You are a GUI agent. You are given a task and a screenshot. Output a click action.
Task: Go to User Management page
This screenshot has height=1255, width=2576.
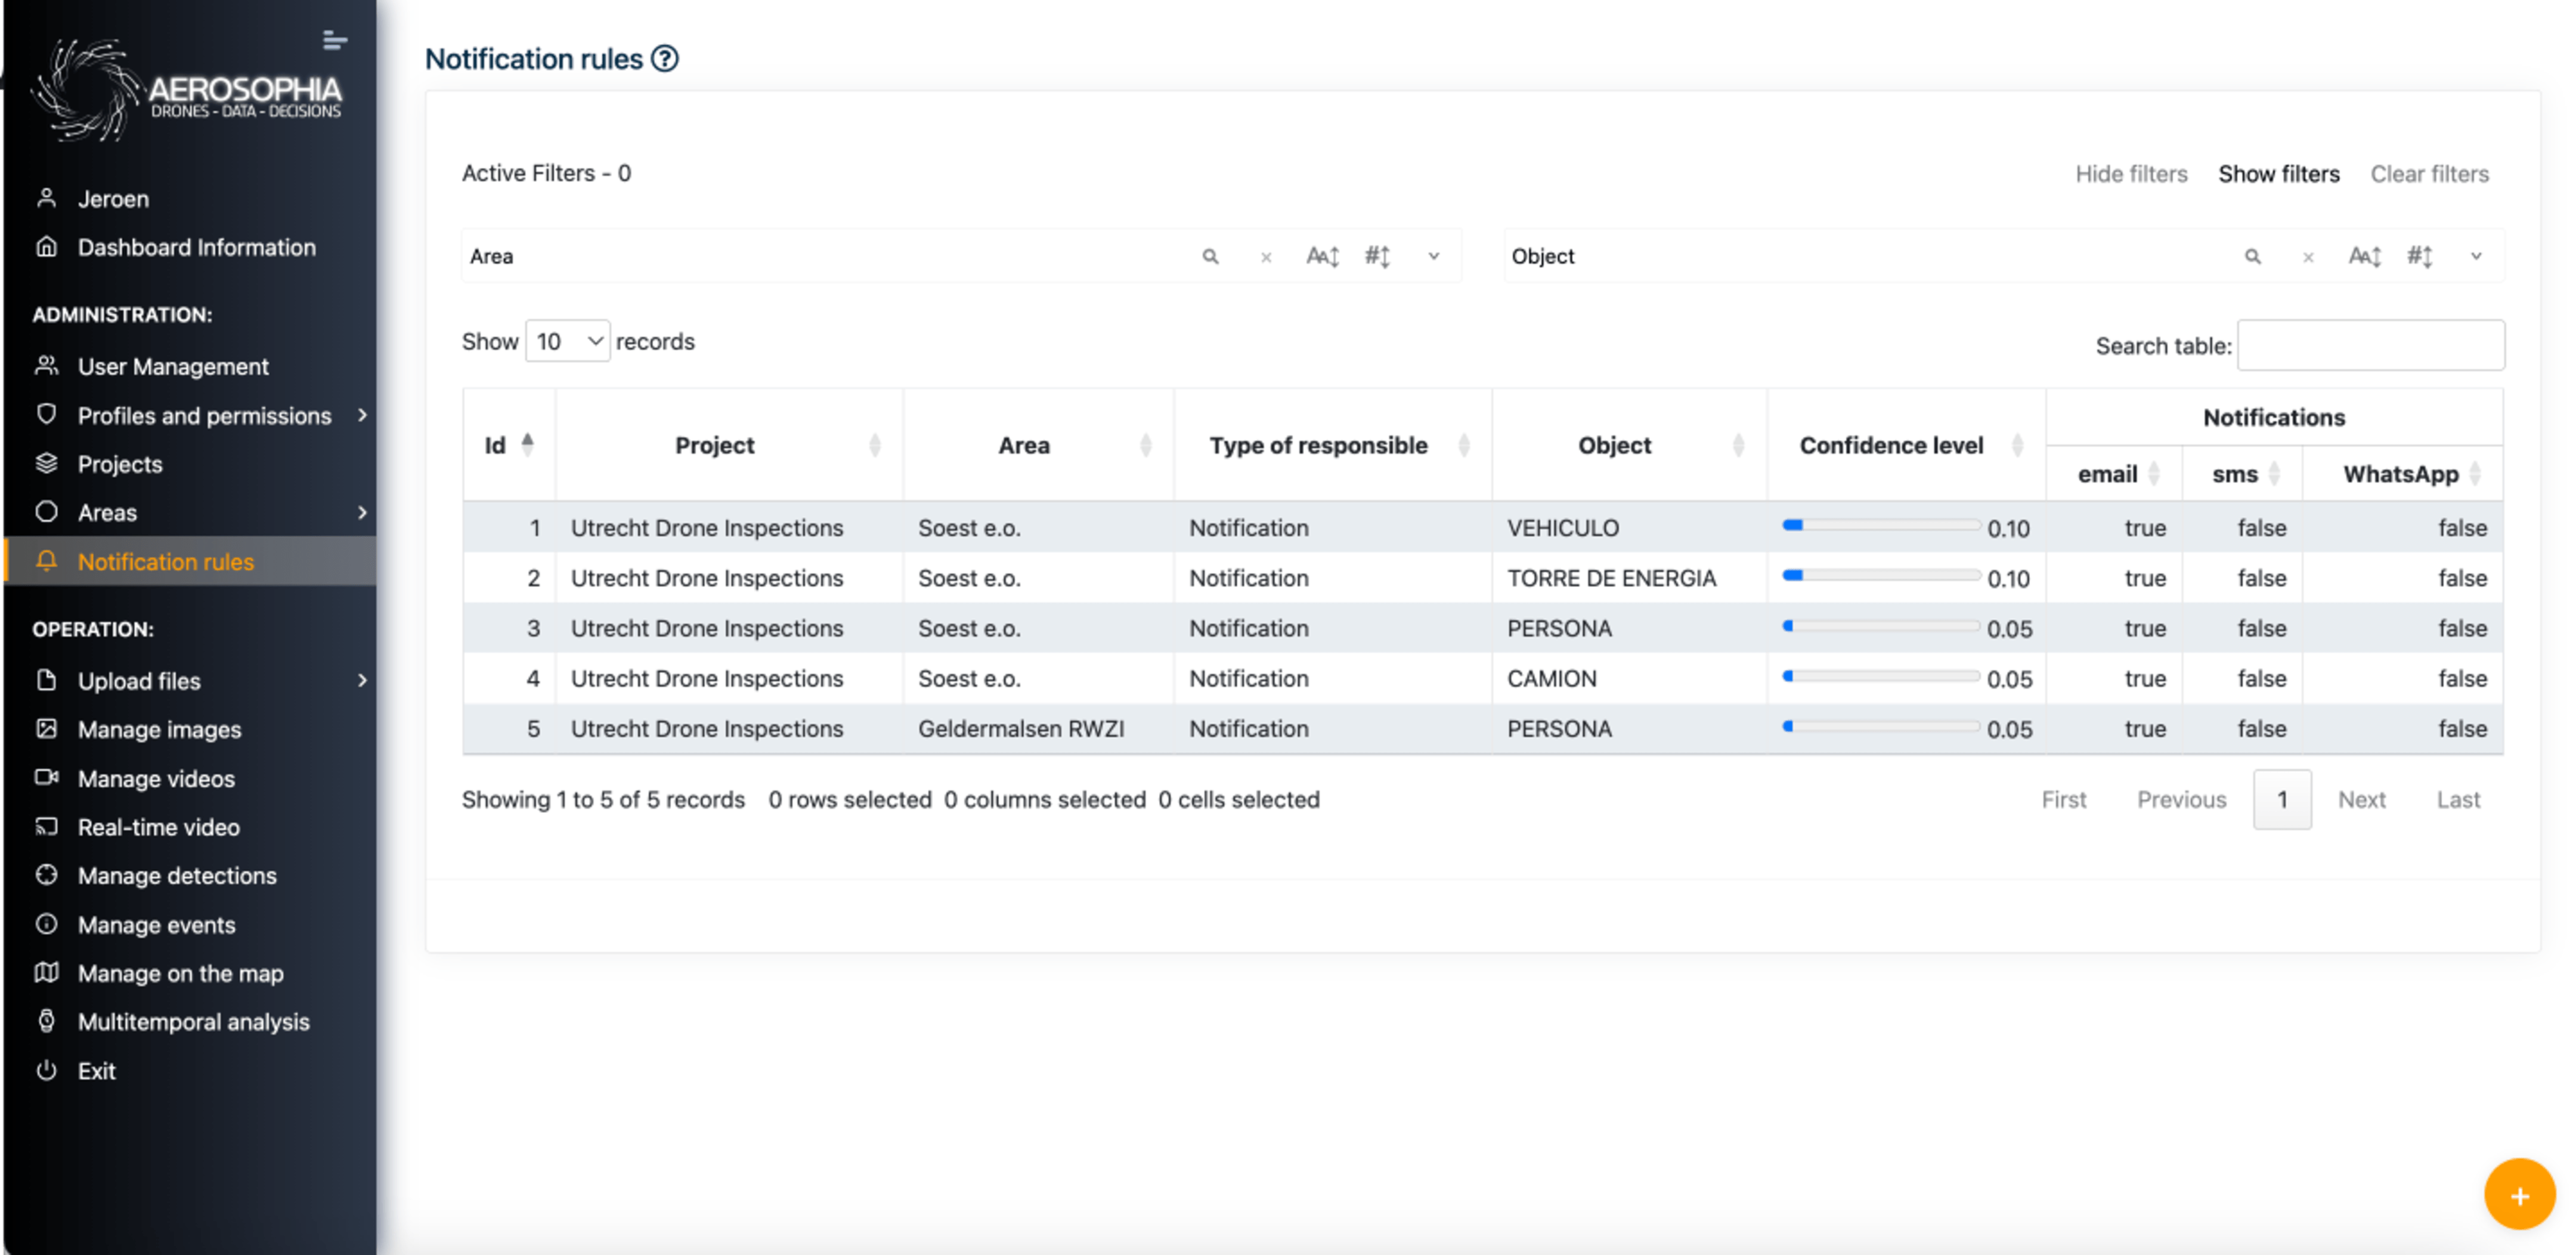pyautogui.click(x=173, y=366)
